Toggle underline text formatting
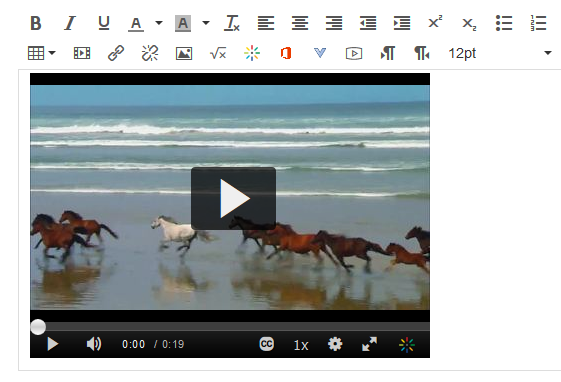 (104, 23)
